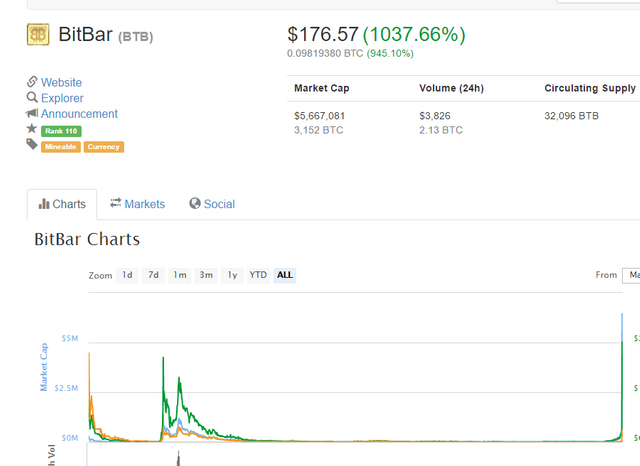Viewport: 640px width, 466px height.
Task: Click the BitBar coin logo icon
Action: 38,34
